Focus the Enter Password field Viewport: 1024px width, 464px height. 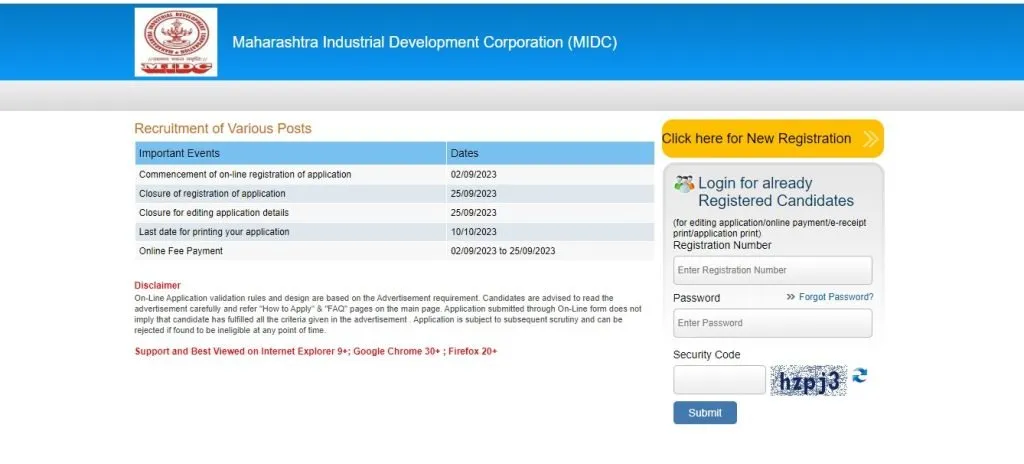773,323
